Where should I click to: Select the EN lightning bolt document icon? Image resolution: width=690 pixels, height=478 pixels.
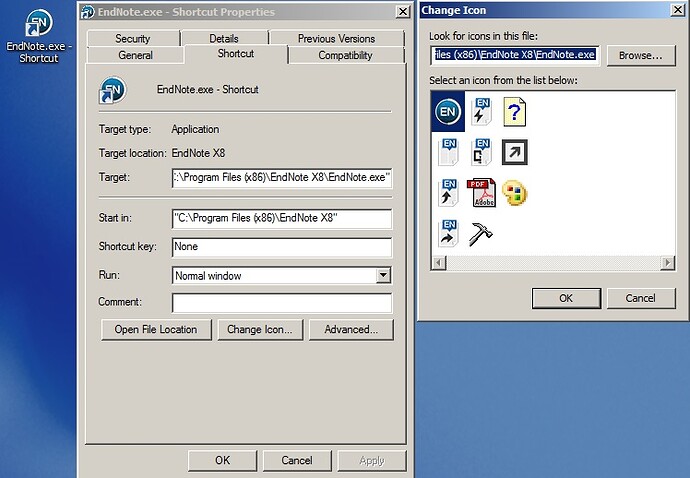point(481,111)
